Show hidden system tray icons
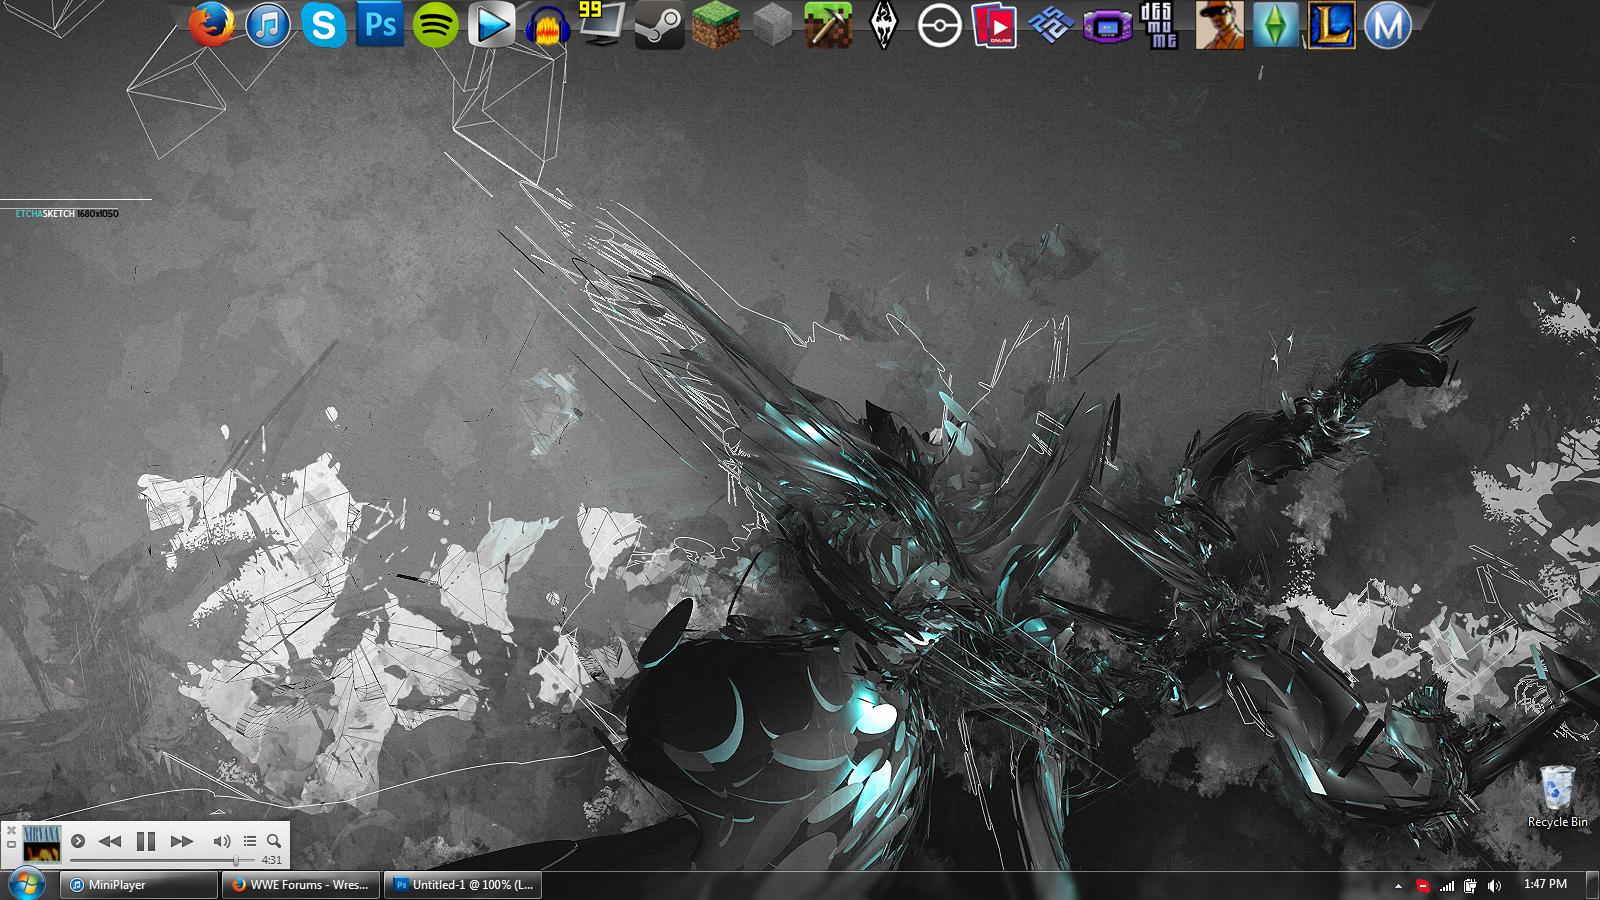Viewport: 1600px width, 900px height. 1398,885
